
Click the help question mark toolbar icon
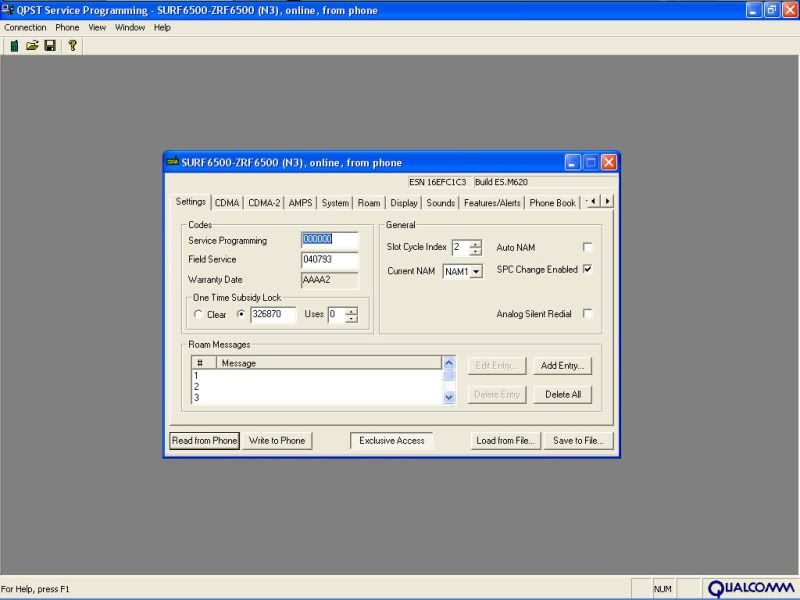pos(72,46)
